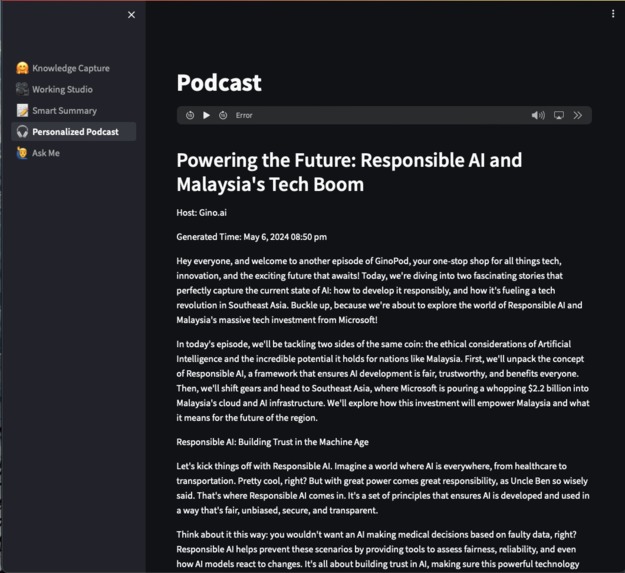
Task: Click the 'Host: Gino.ai' line
Action: click(202, 213)
